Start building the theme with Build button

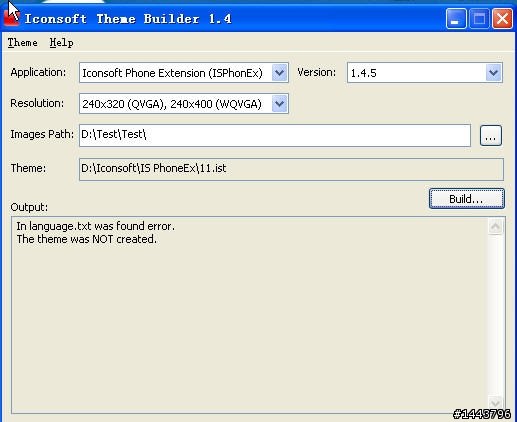467,199
